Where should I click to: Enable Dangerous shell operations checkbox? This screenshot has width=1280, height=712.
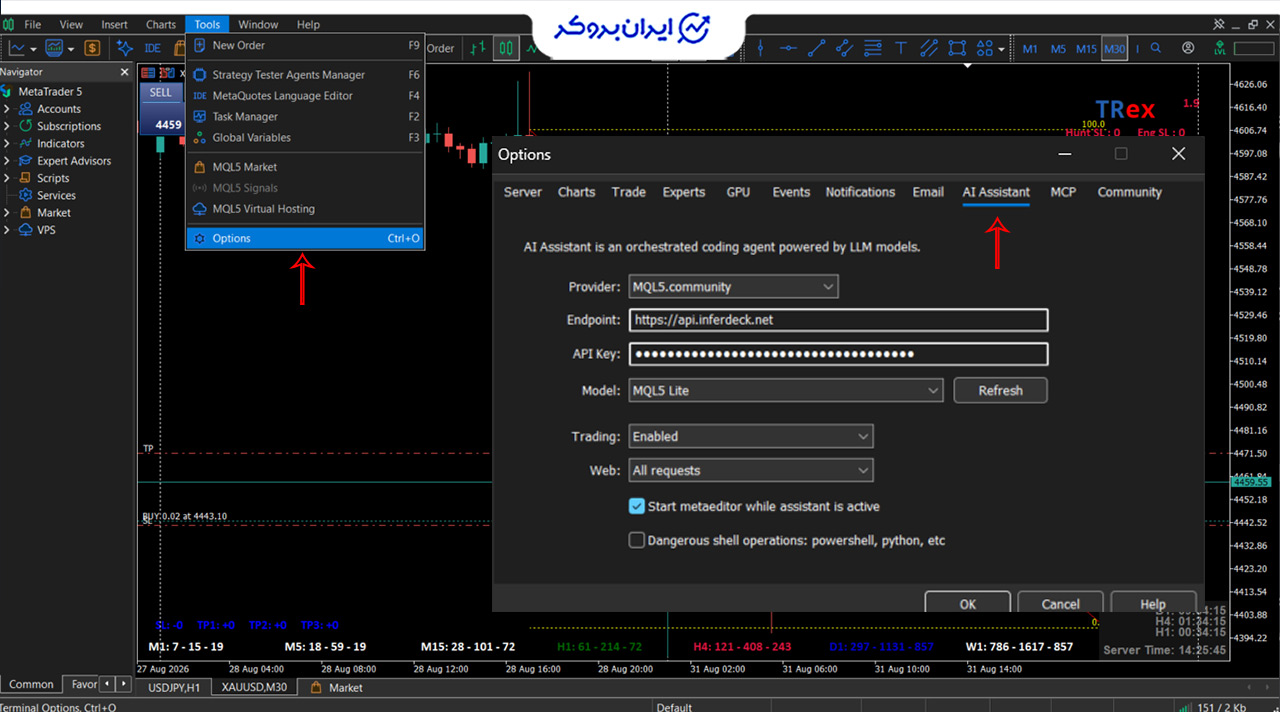(x=636, y=540)
